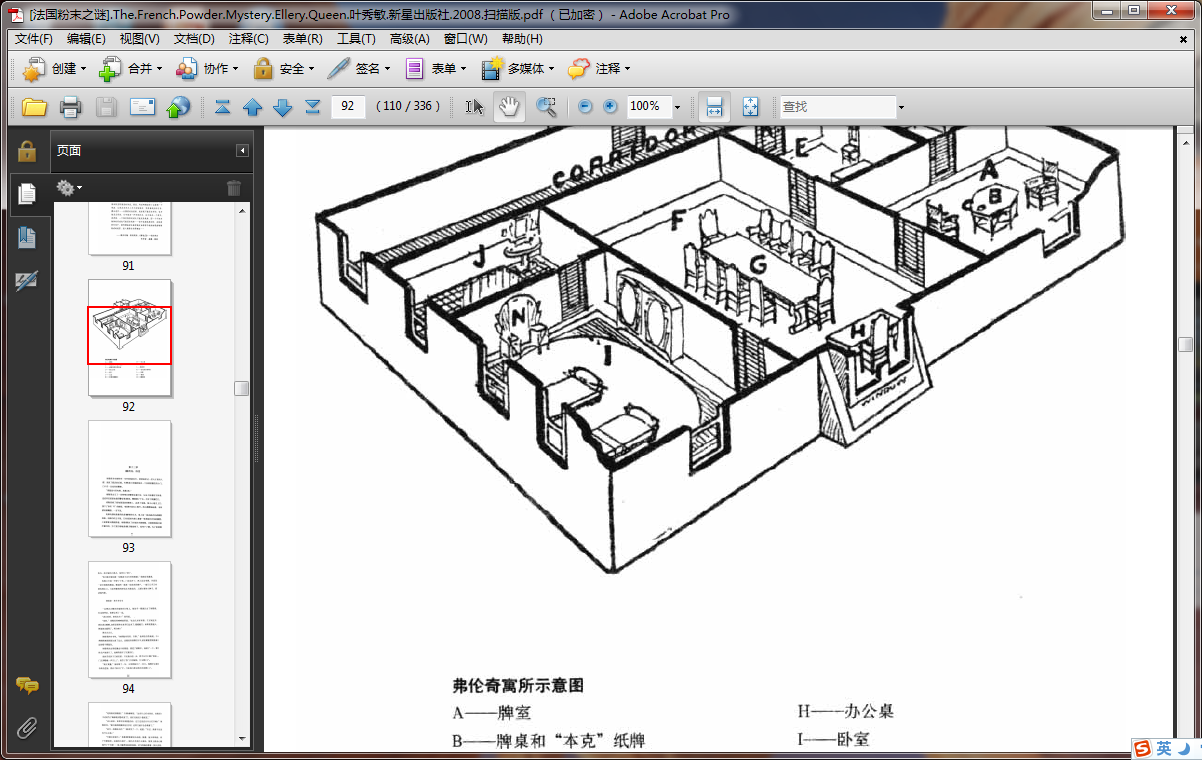Toggle scrolling page fit-width mode

(714, 107)
